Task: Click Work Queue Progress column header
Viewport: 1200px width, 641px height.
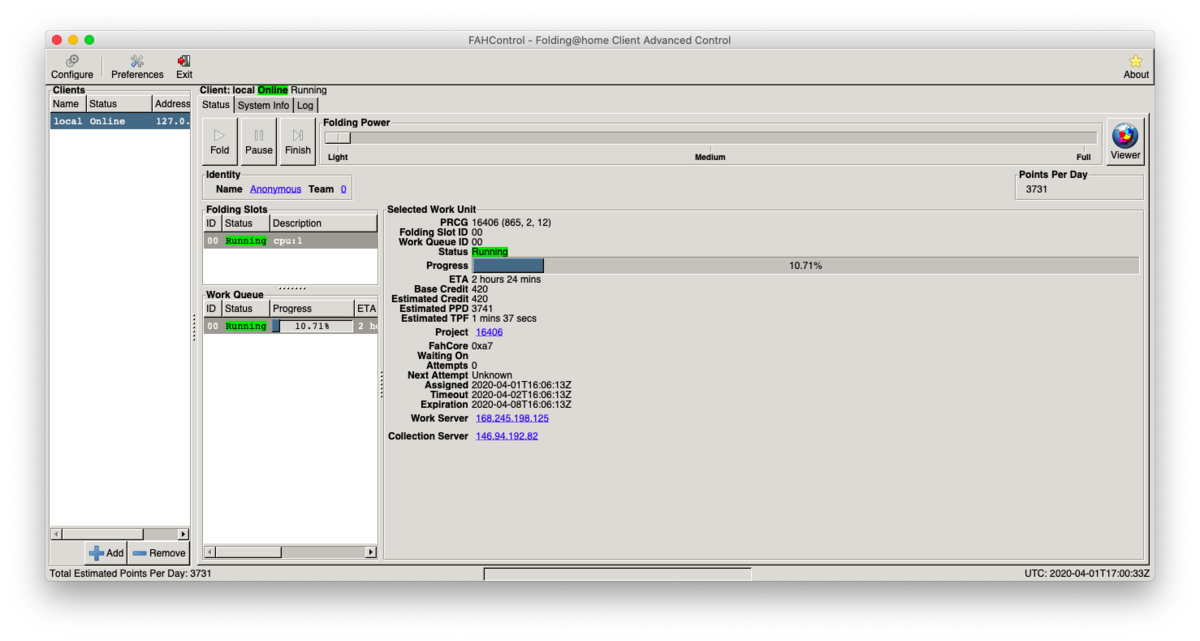Action: point(312,308)
